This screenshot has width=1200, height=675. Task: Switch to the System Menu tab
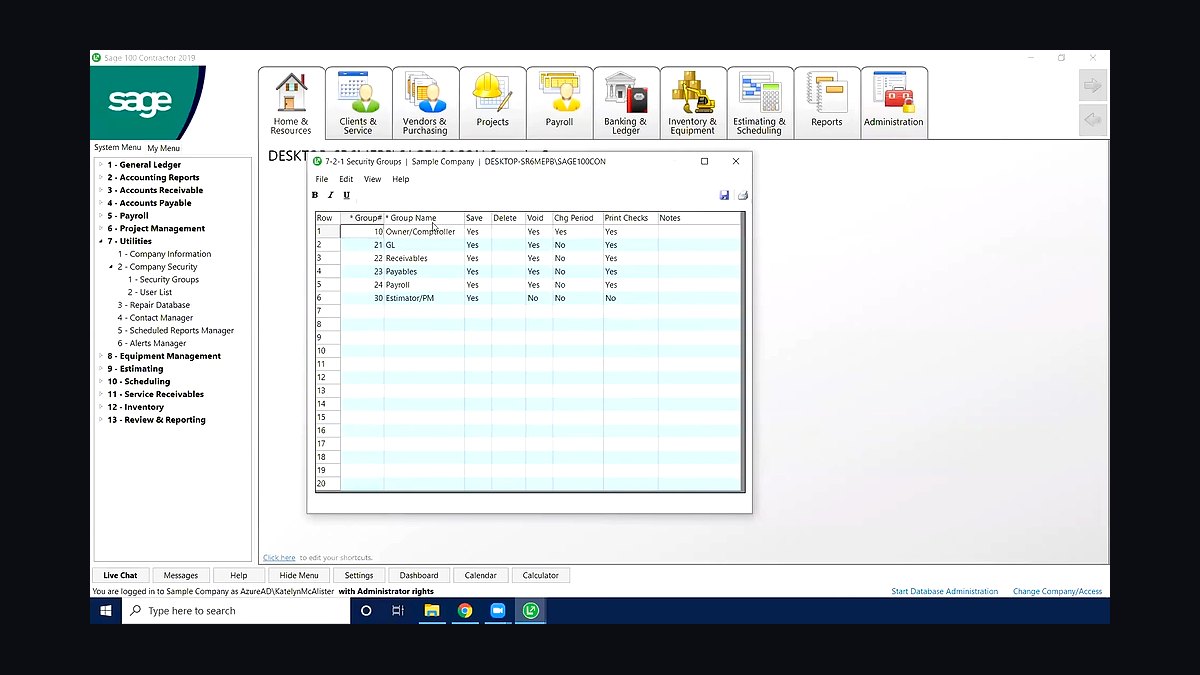coord(118,148)
